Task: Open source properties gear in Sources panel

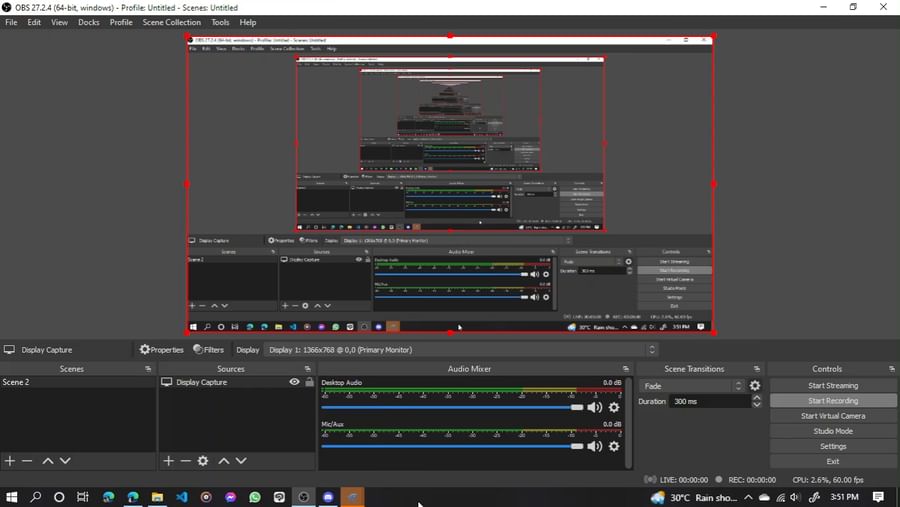Action: [203, 461]
